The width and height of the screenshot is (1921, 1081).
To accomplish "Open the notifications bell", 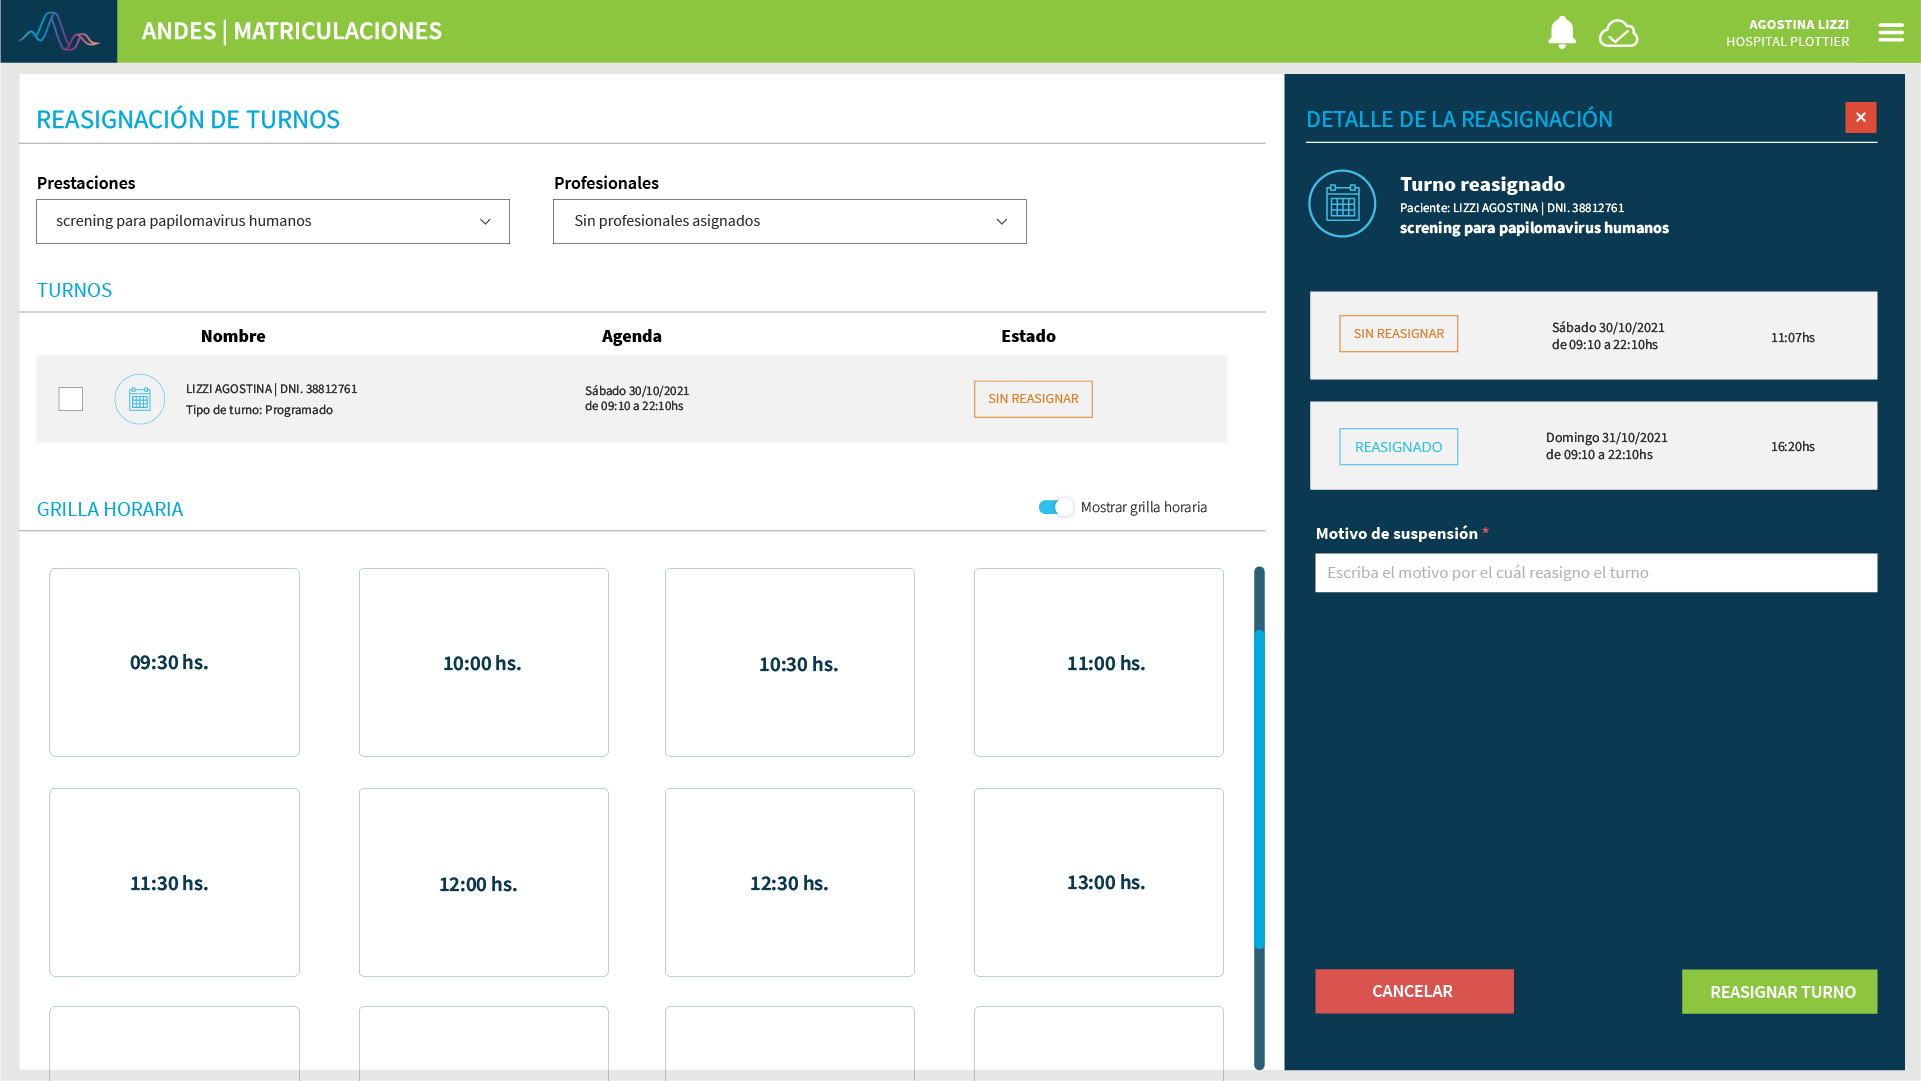I will click(1561, 32).
